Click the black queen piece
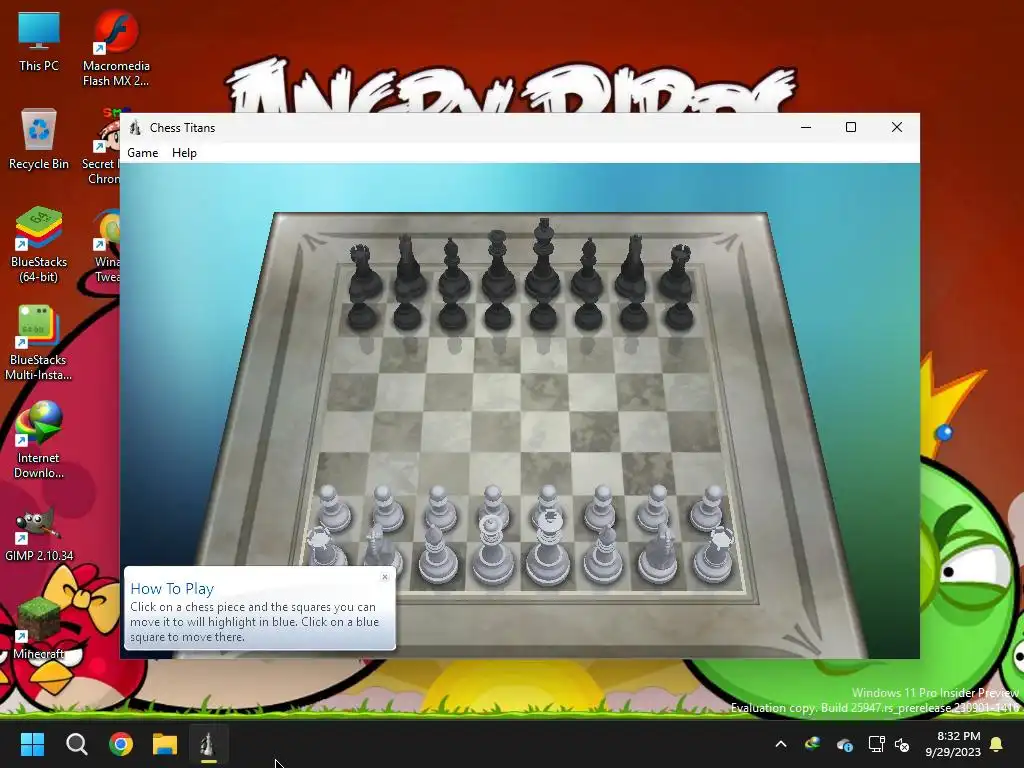This screenshot has width=1024, height=768. point(498,266)
